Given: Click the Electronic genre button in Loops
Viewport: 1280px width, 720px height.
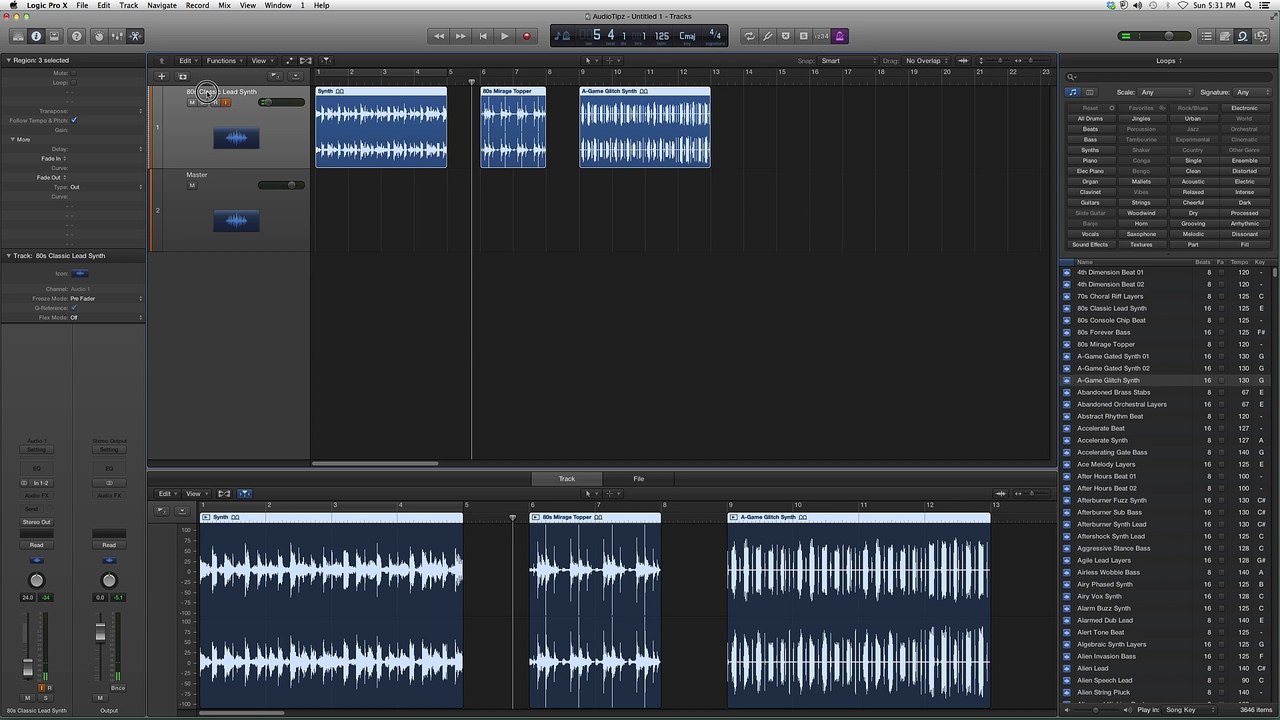Looking at the screenshot, I should (x=1245, y=108).
